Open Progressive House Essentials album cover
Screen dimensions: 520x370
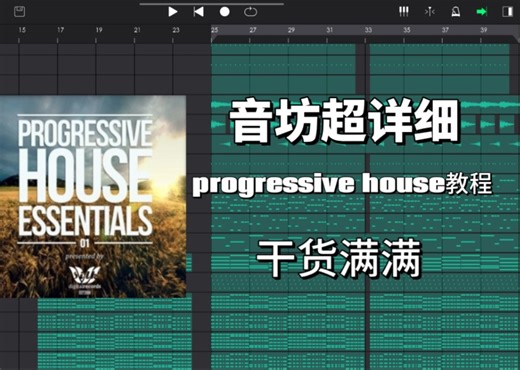click(93, 197)
